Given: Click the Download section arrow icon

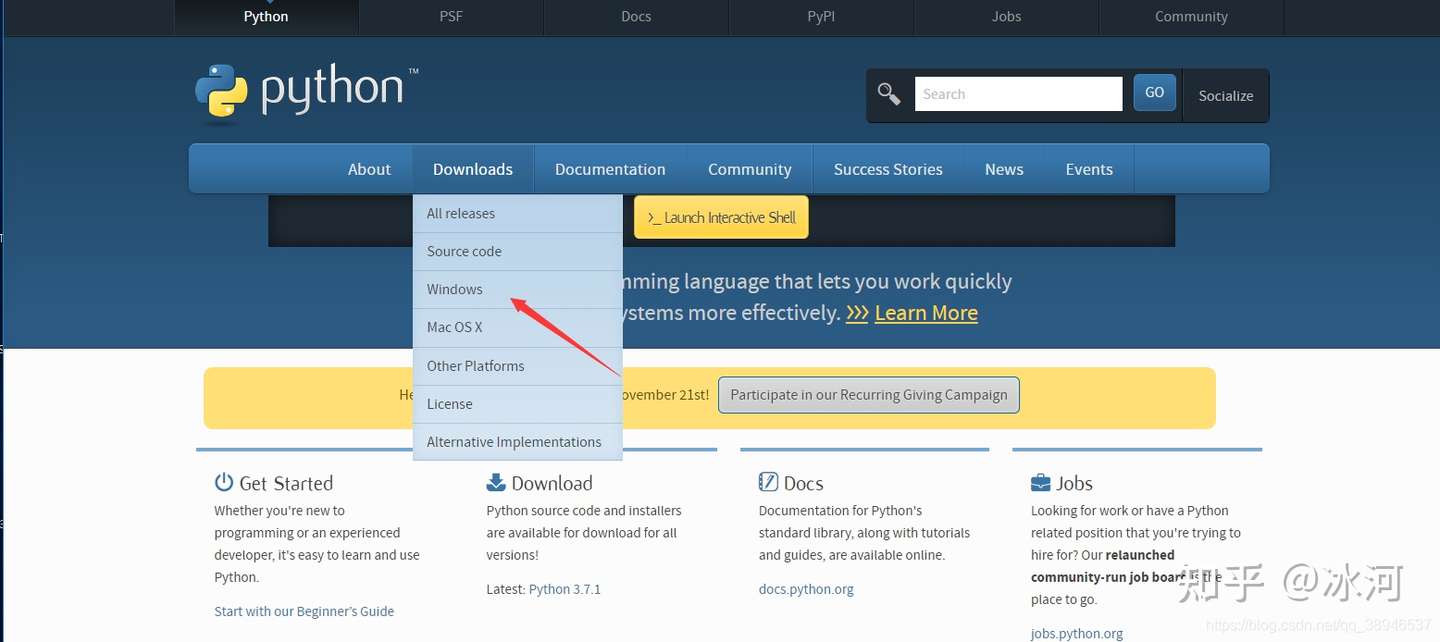Looking at the screenshot, I should [x=496, y=482].
